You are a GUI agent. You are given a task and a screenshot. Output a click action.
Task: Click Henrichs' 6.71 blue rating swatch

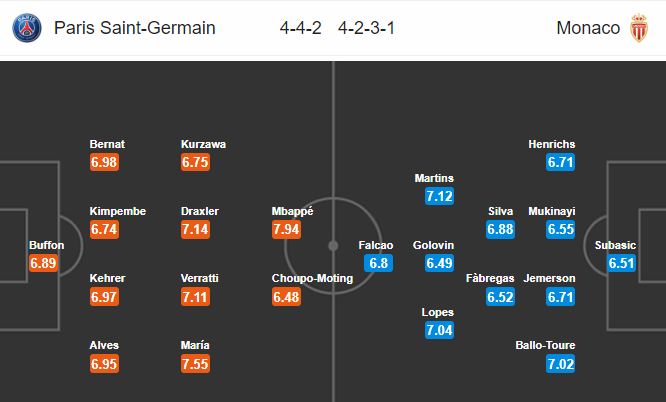(x=561, y=162)
